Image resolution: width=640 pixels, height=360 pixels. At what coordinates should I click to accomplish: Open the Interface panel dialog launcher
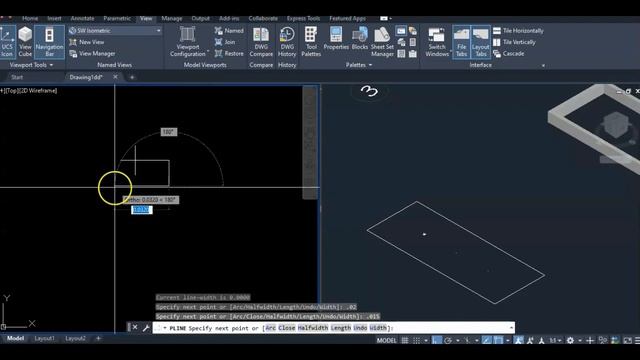(x=543, y=65)
